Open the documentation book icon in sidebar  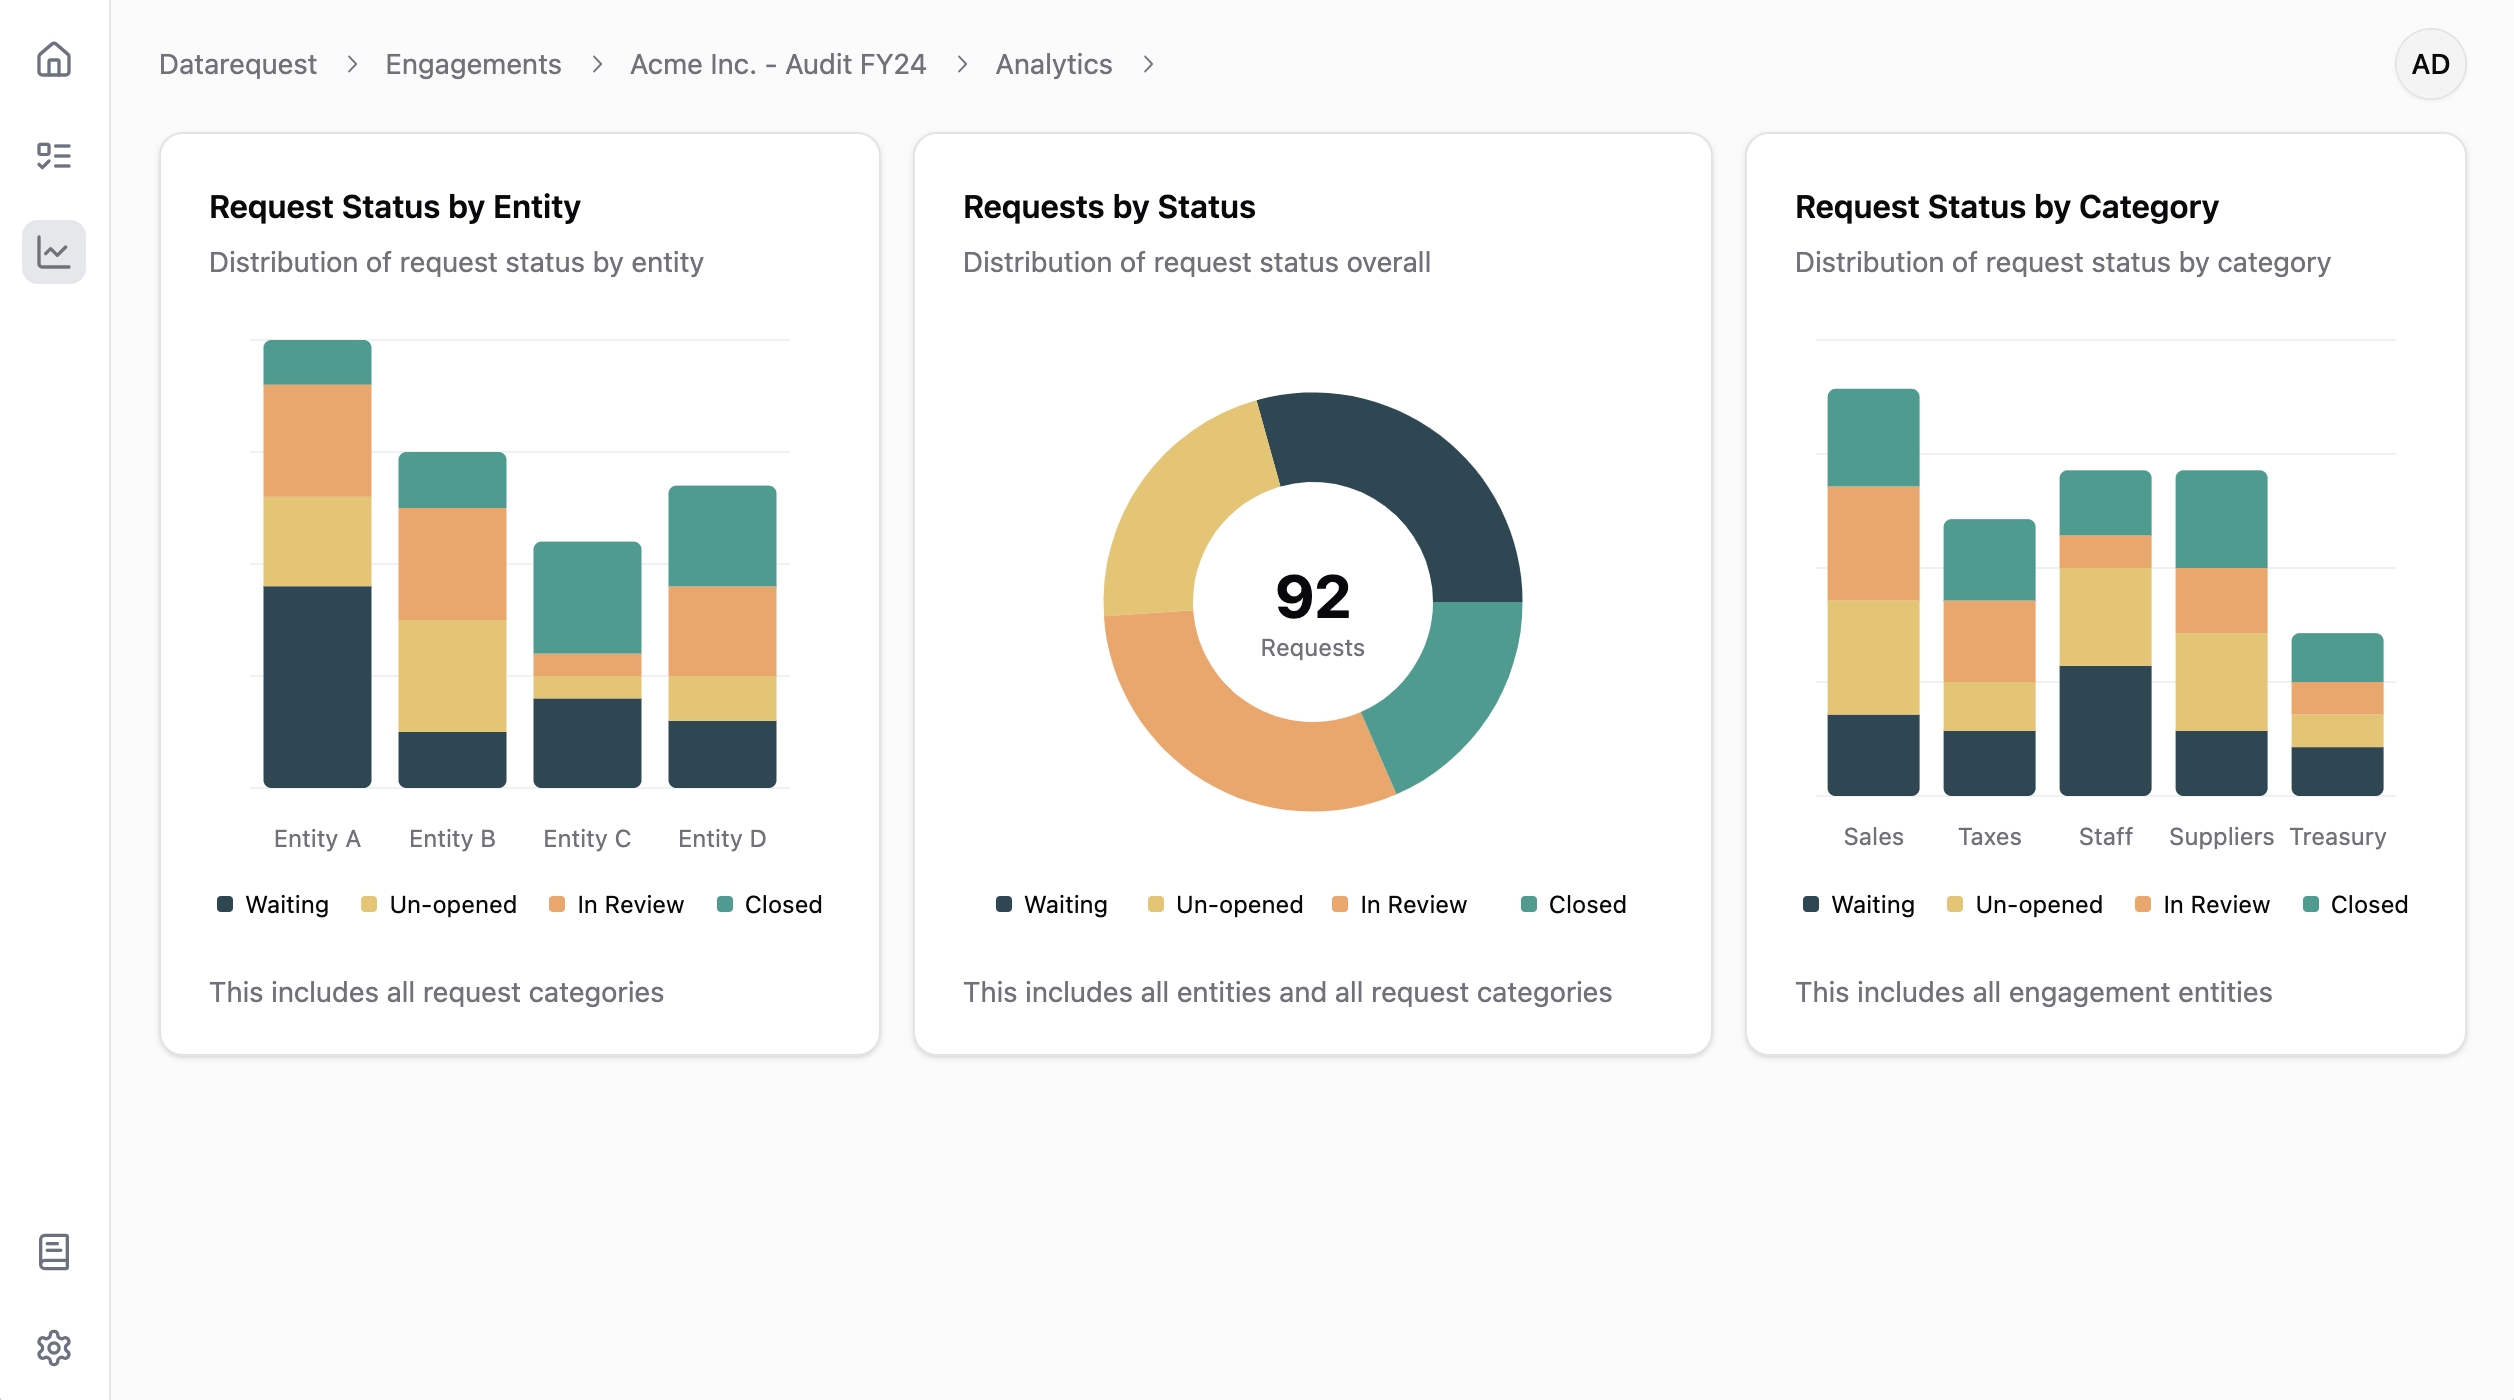pyautogui.click(x=54, y=1252)
